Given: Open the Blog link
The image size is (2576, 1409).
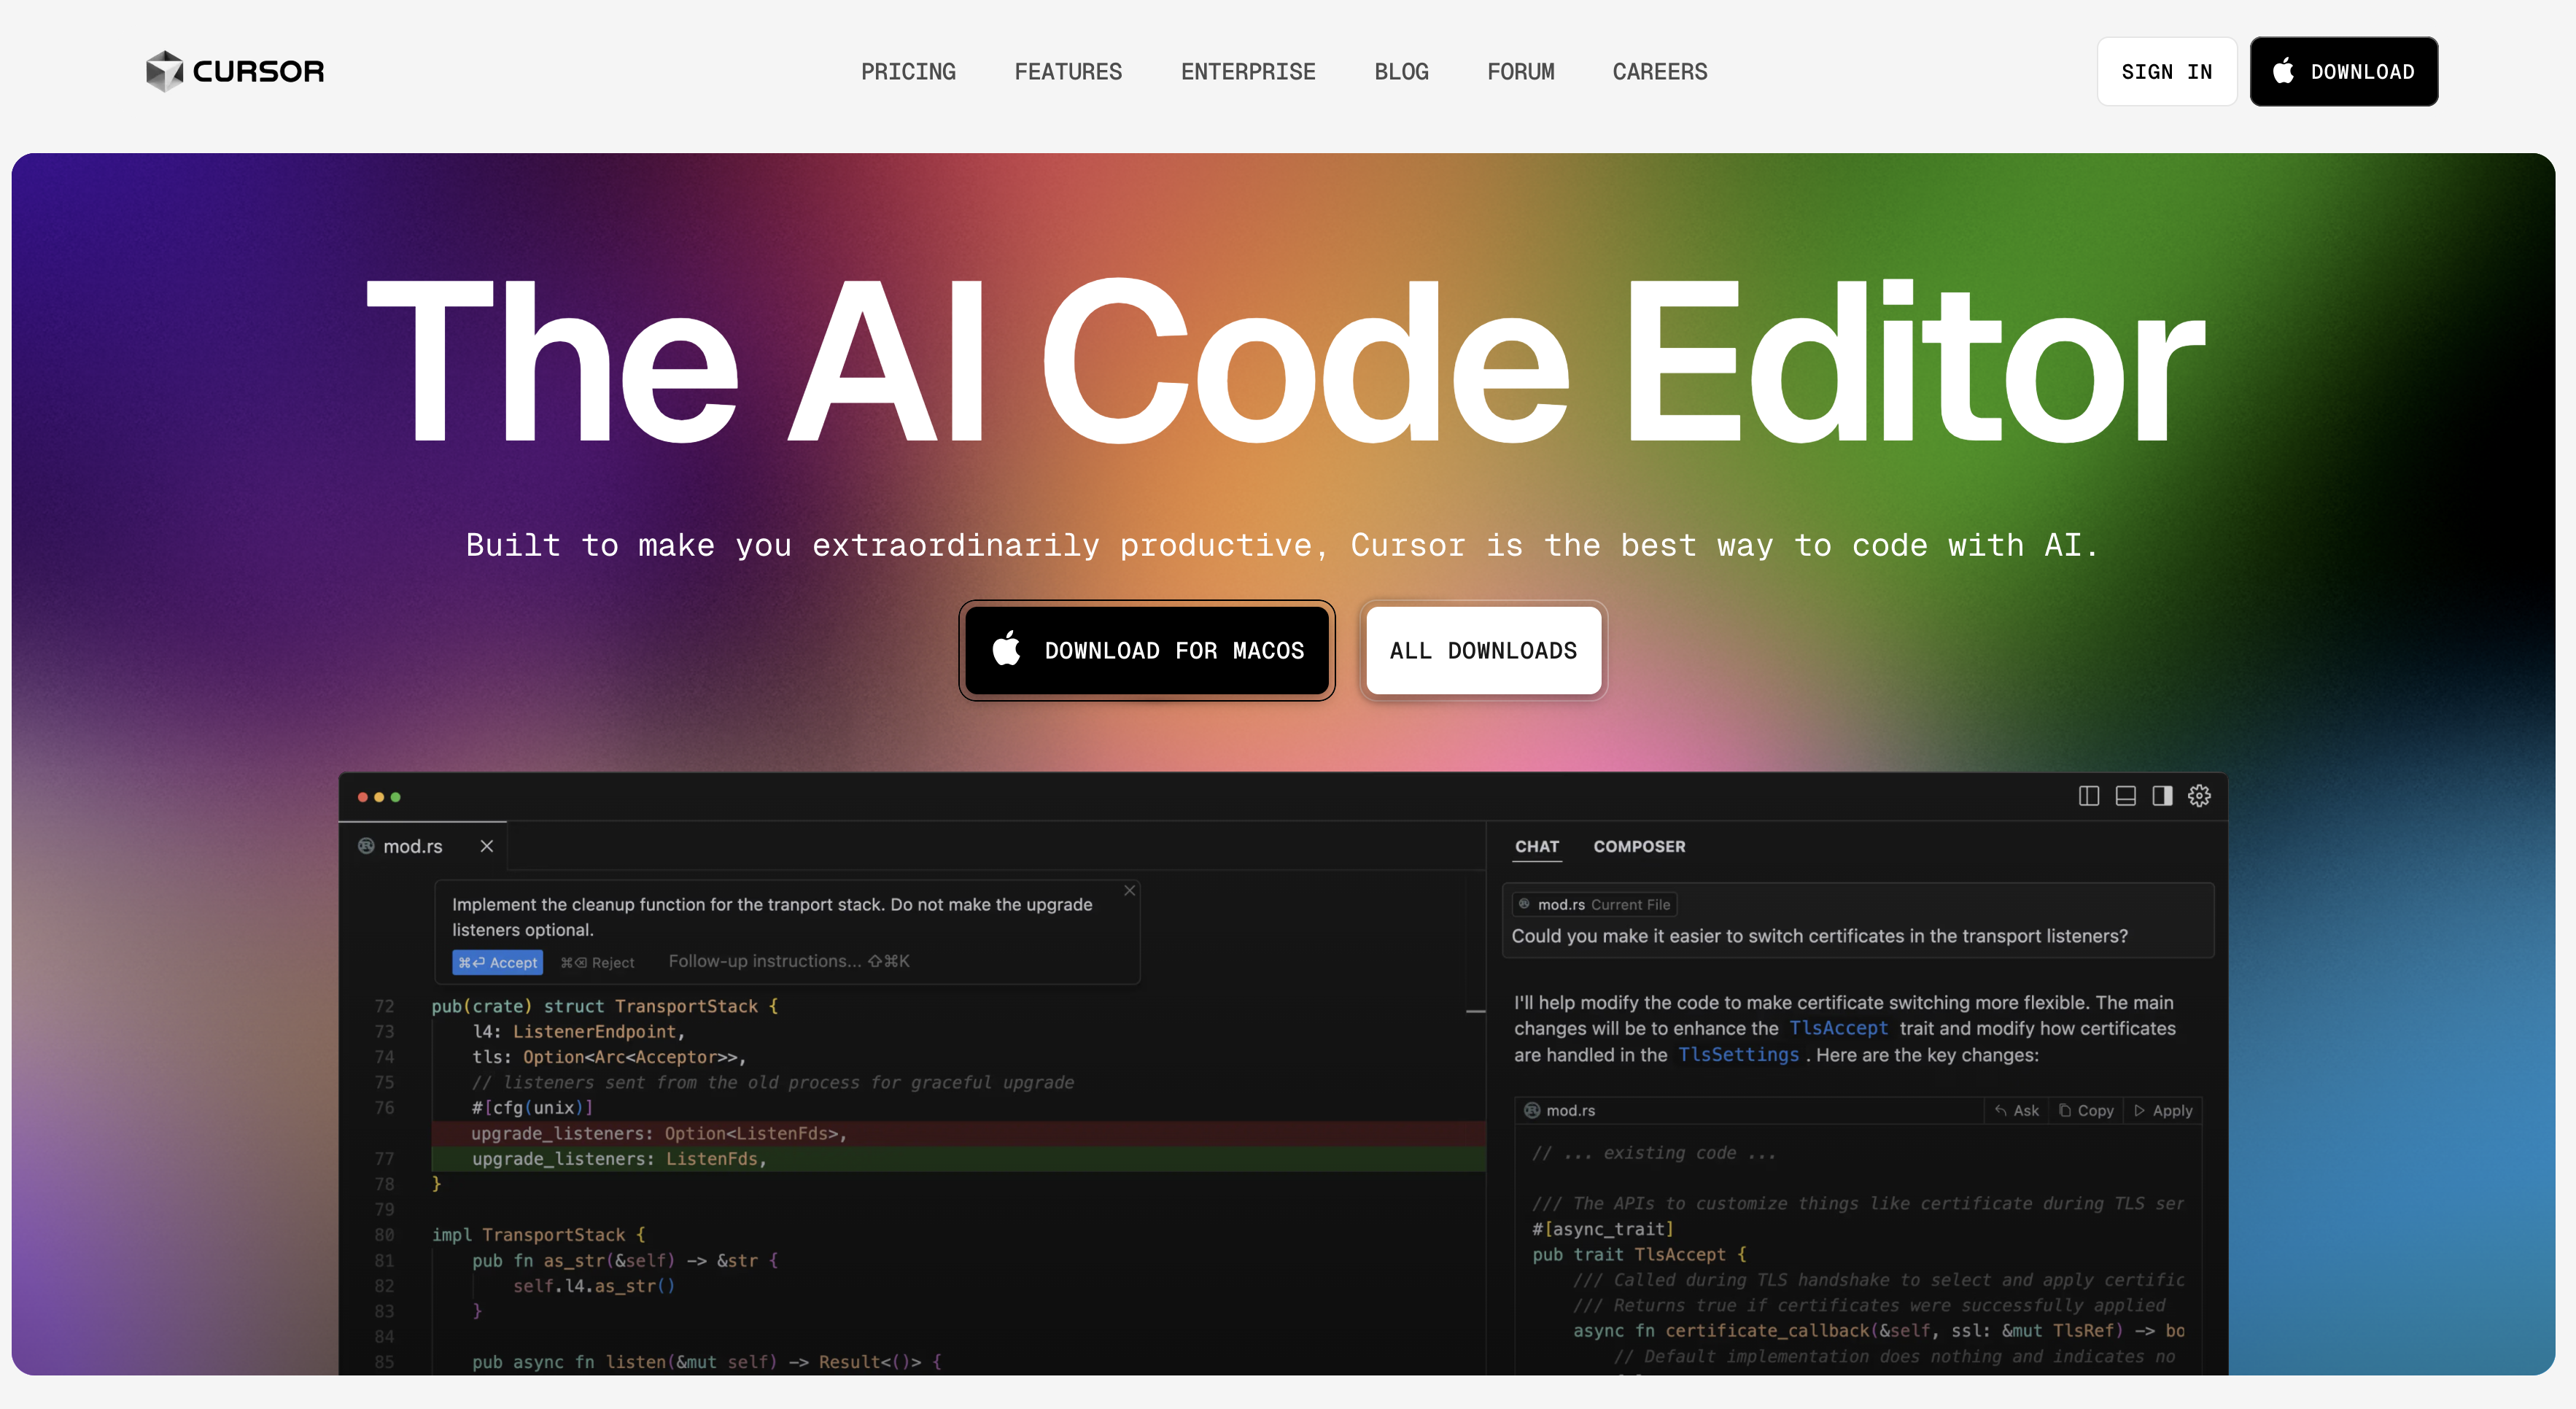Looking at the screenshot, I should coord(1401,72).
